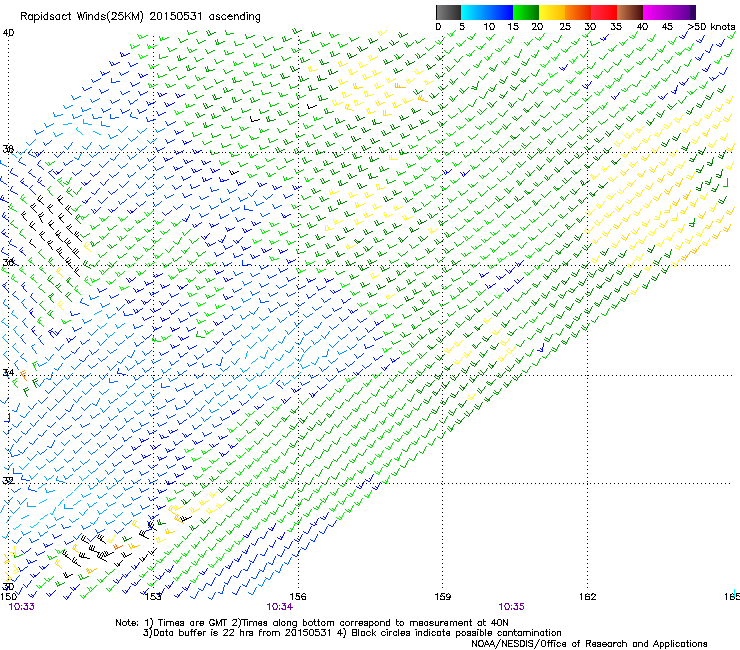This screenshot has height=650, width=740.
Task: Click the '20' label under the color scale
Action: (538, 27)
